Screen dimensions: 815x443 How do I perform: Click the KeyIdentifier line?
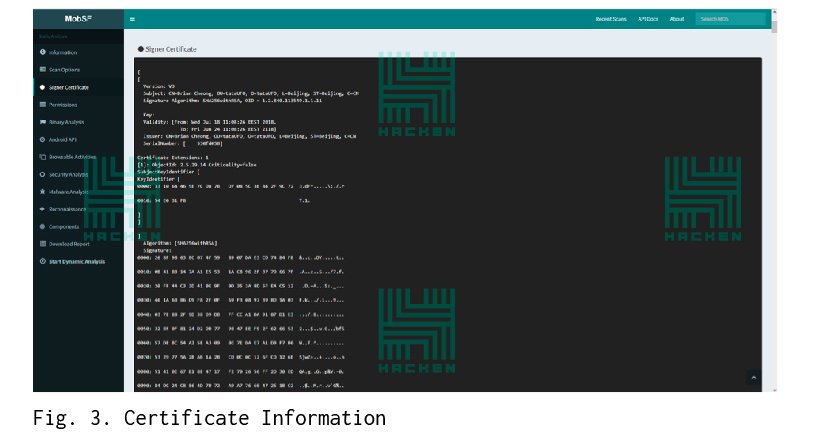tap(159, 179)
